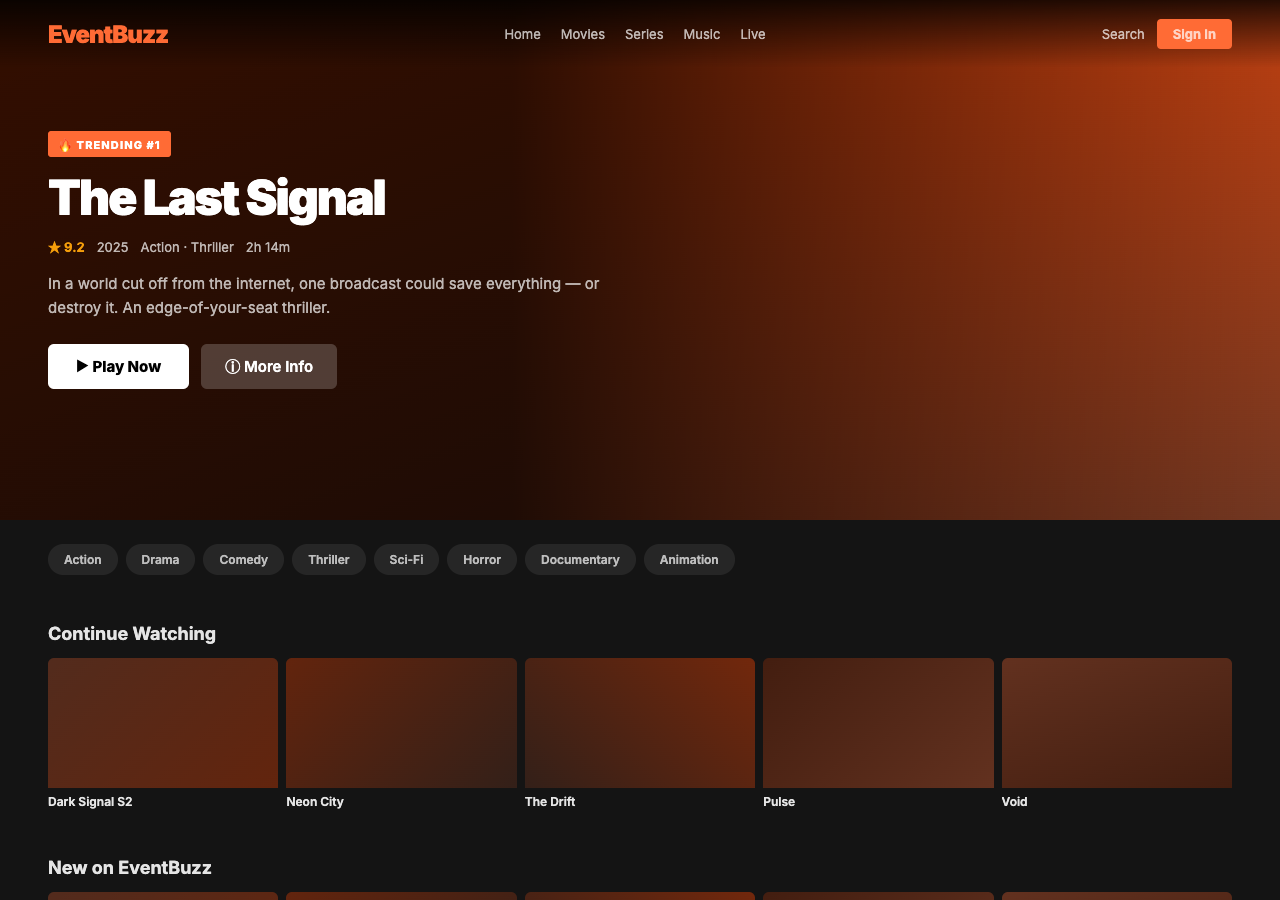Open the Live tab
The width and height of the screenshot is (1280, 900).
752,34
